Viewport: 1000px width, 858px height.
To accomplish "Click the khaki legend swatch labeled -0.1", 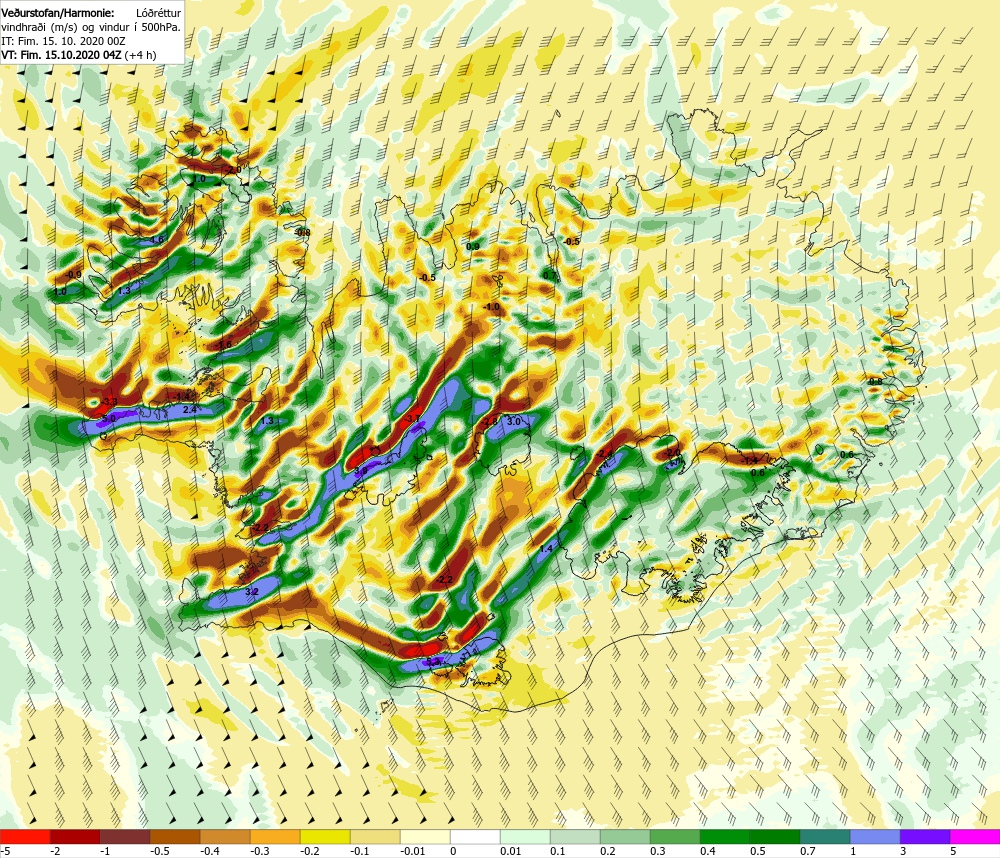I will (375, 836).
